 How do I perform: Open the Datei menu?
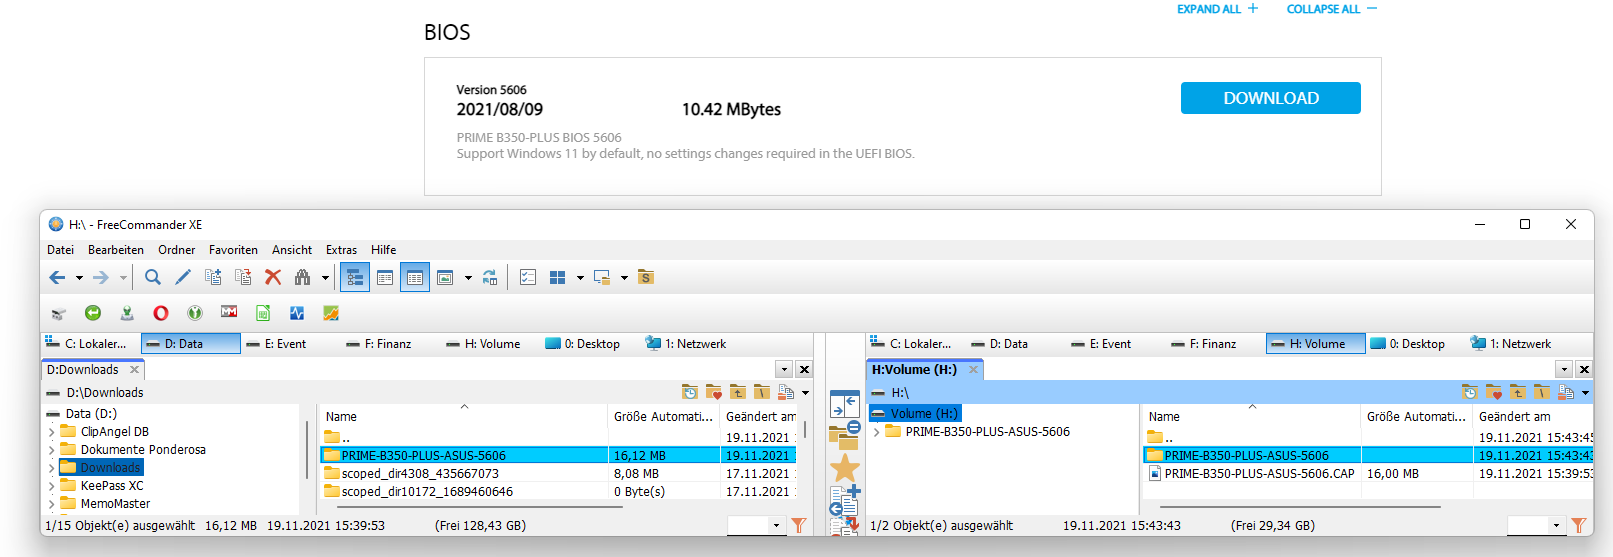tap(60, 250)
